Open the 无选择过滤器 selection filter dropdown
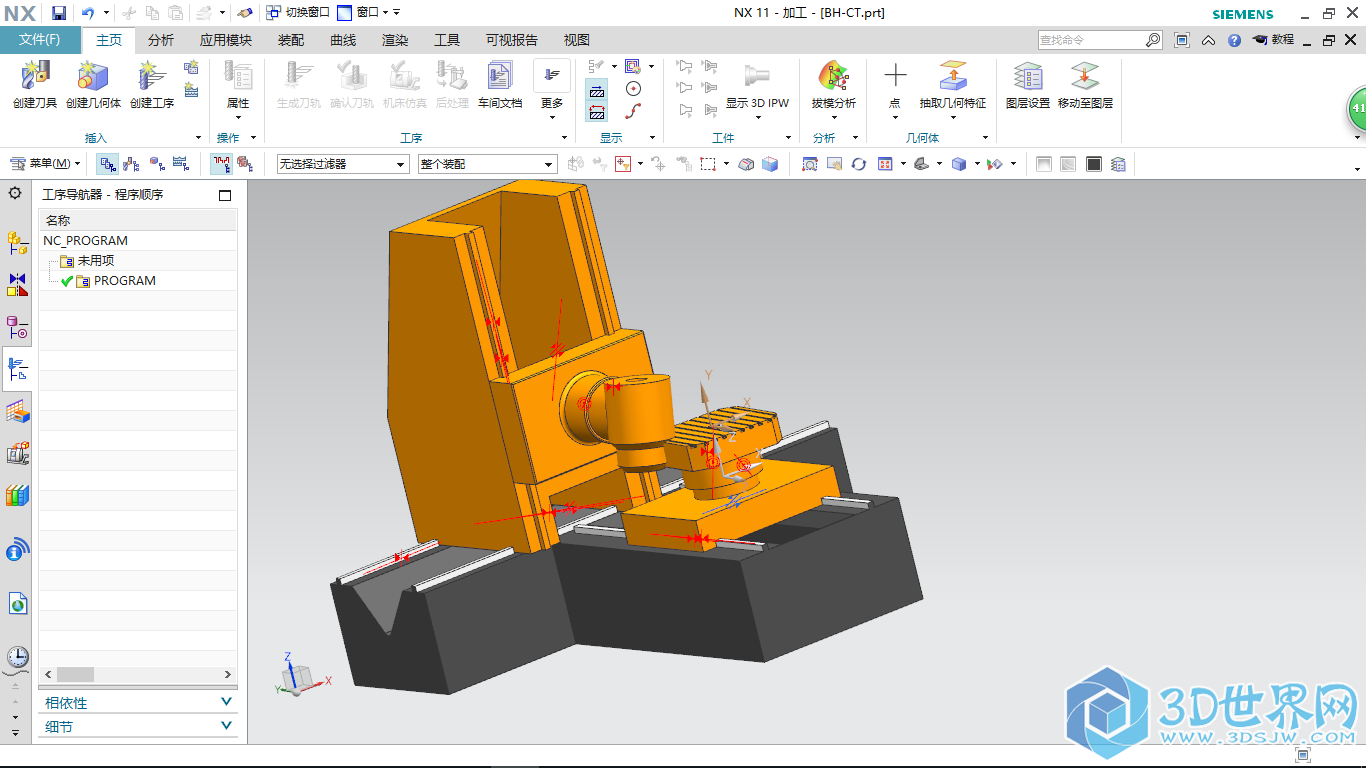The width and height of the screenshot is (1366, 768). 343,164
